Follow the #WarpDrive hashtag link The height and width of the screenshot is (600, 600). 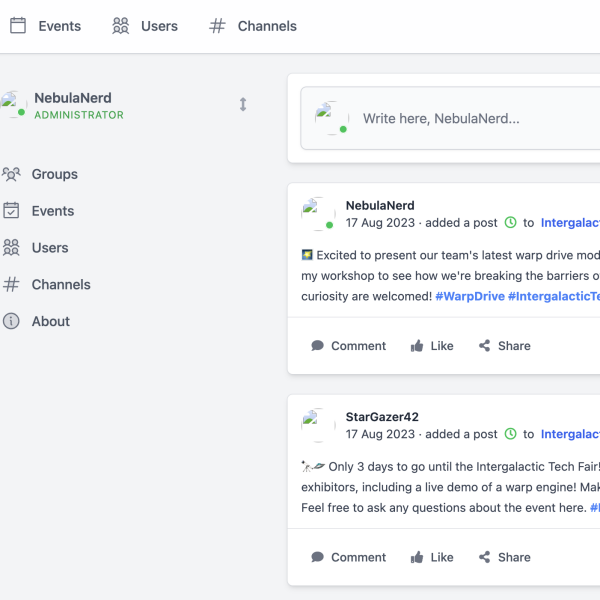coord(469,297)
